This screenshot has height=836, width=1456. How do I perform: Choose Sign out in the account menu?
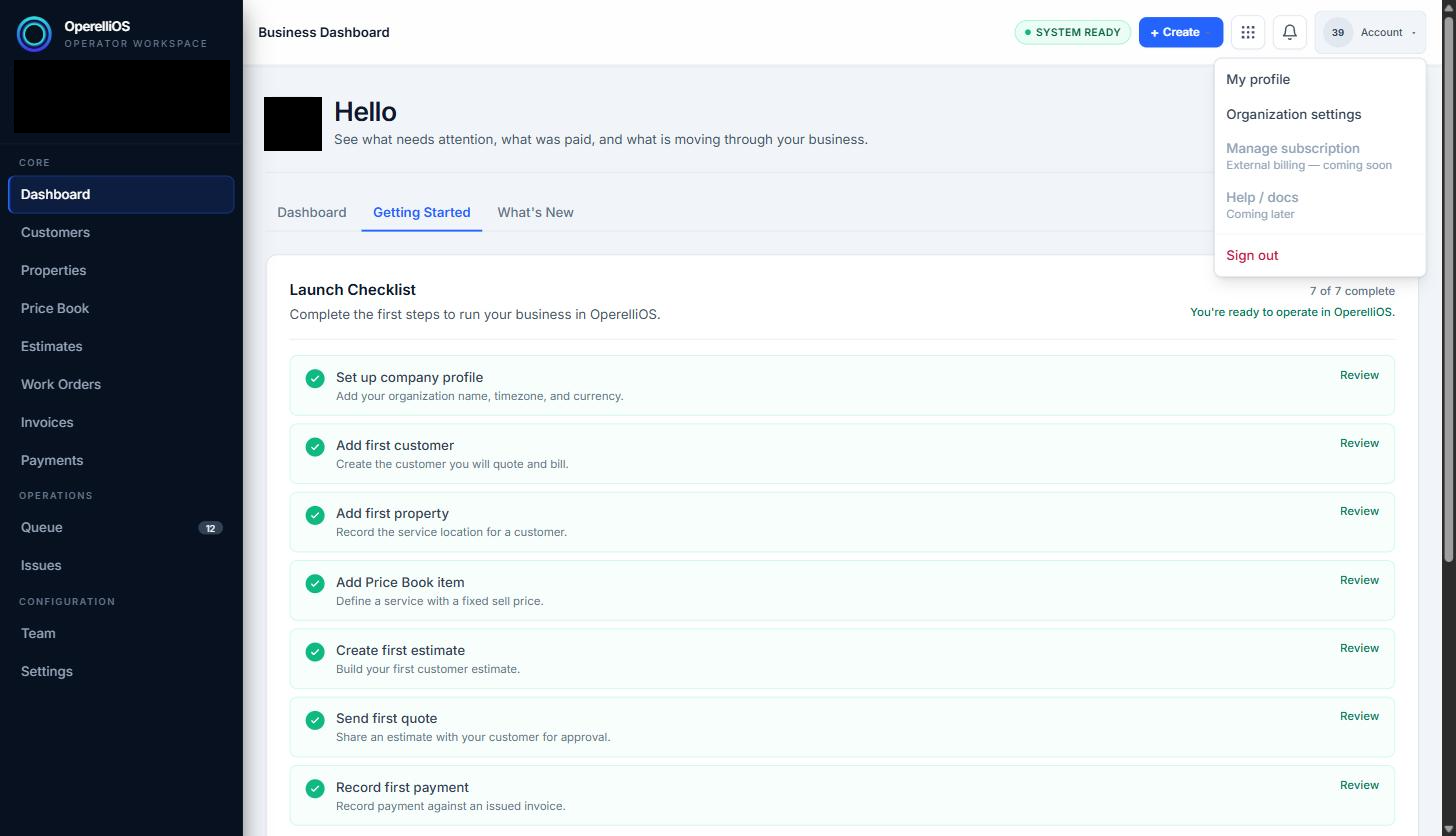(x=1252, y=255)
